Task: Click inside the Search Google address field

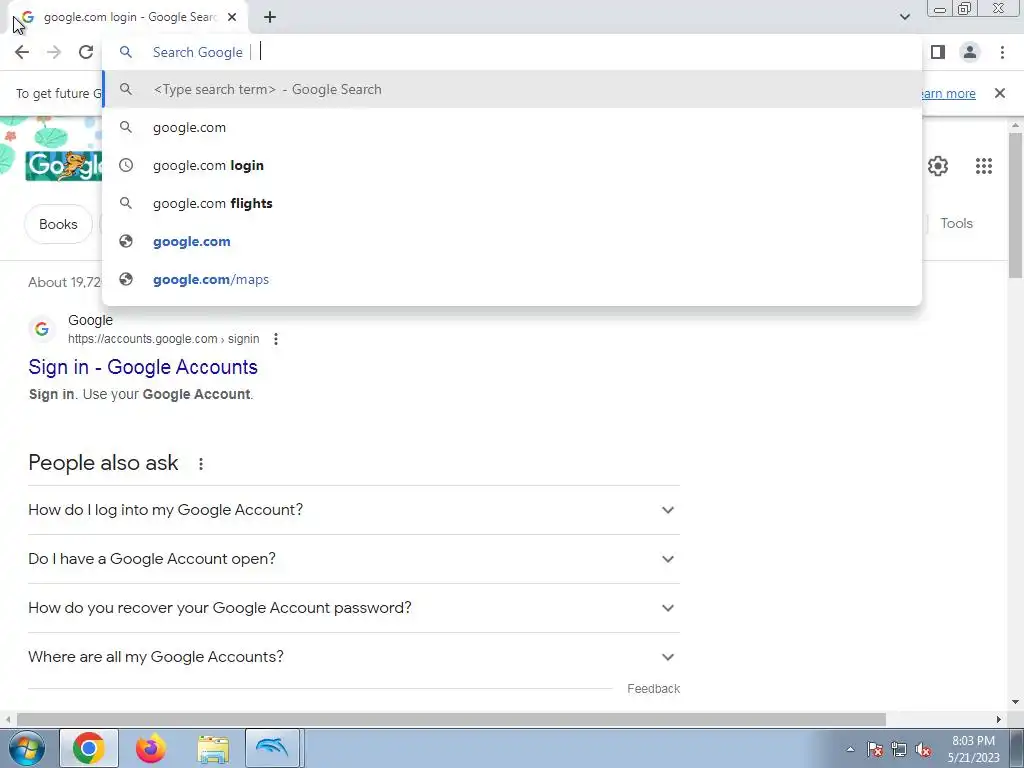Action: click(512, 52)
